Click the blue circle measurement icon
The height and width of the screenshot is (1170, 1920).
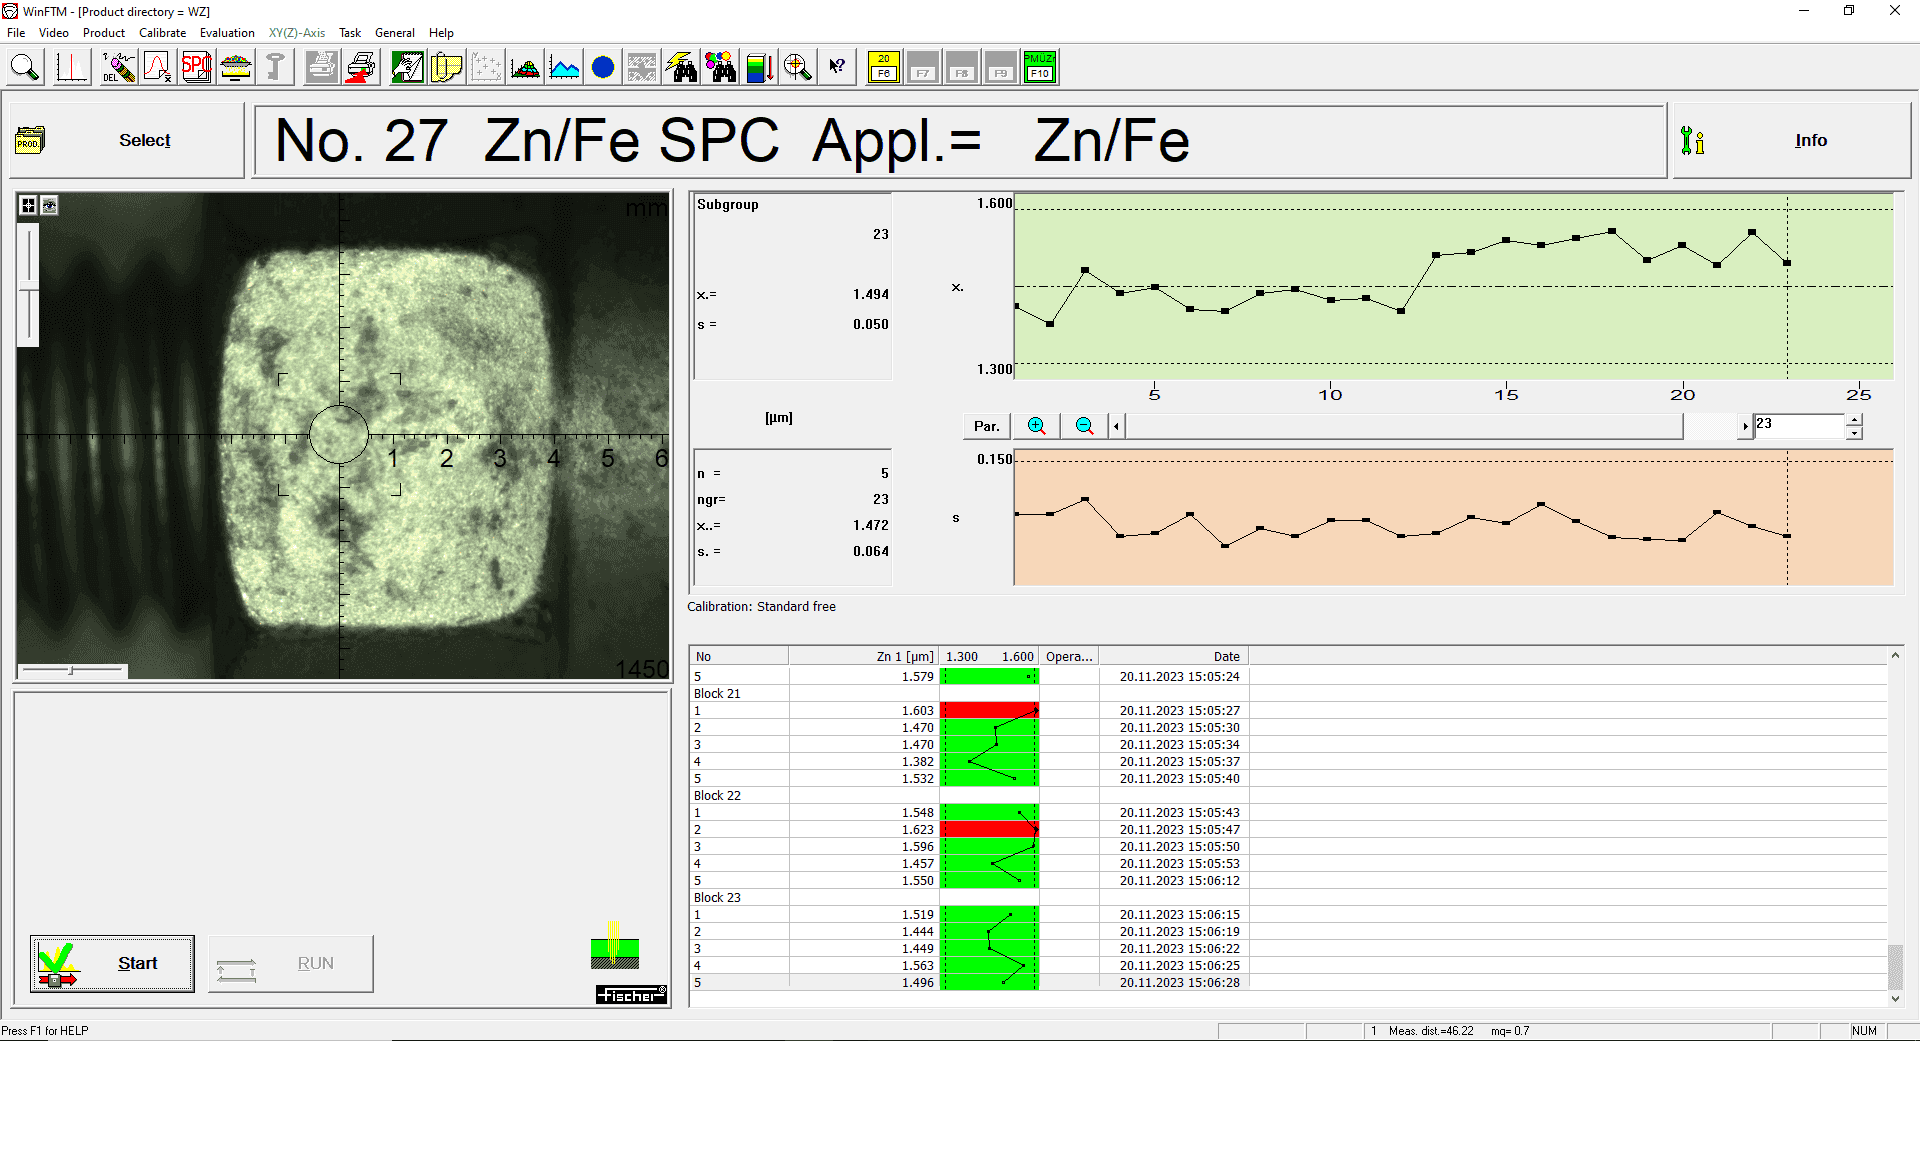pos(602,67)
